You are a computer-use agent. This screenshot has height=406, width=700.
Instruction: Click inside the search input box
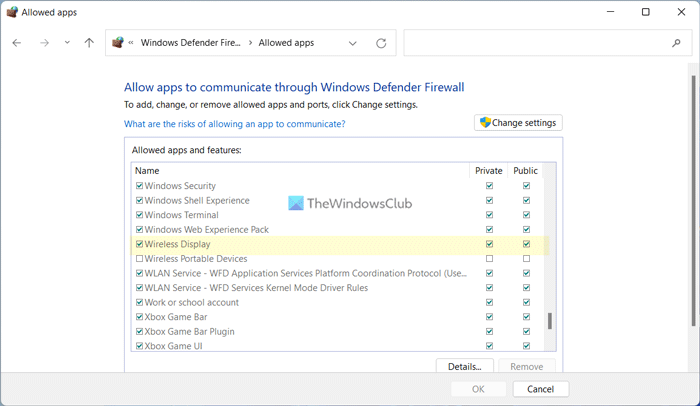535,43
